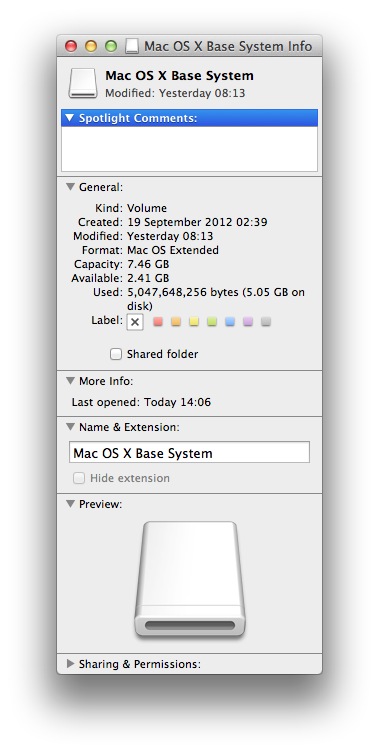Viewport: 379px width, 753px height.
Task: Click the window title Mac OS X Base System Info
Action: (228, 47)
